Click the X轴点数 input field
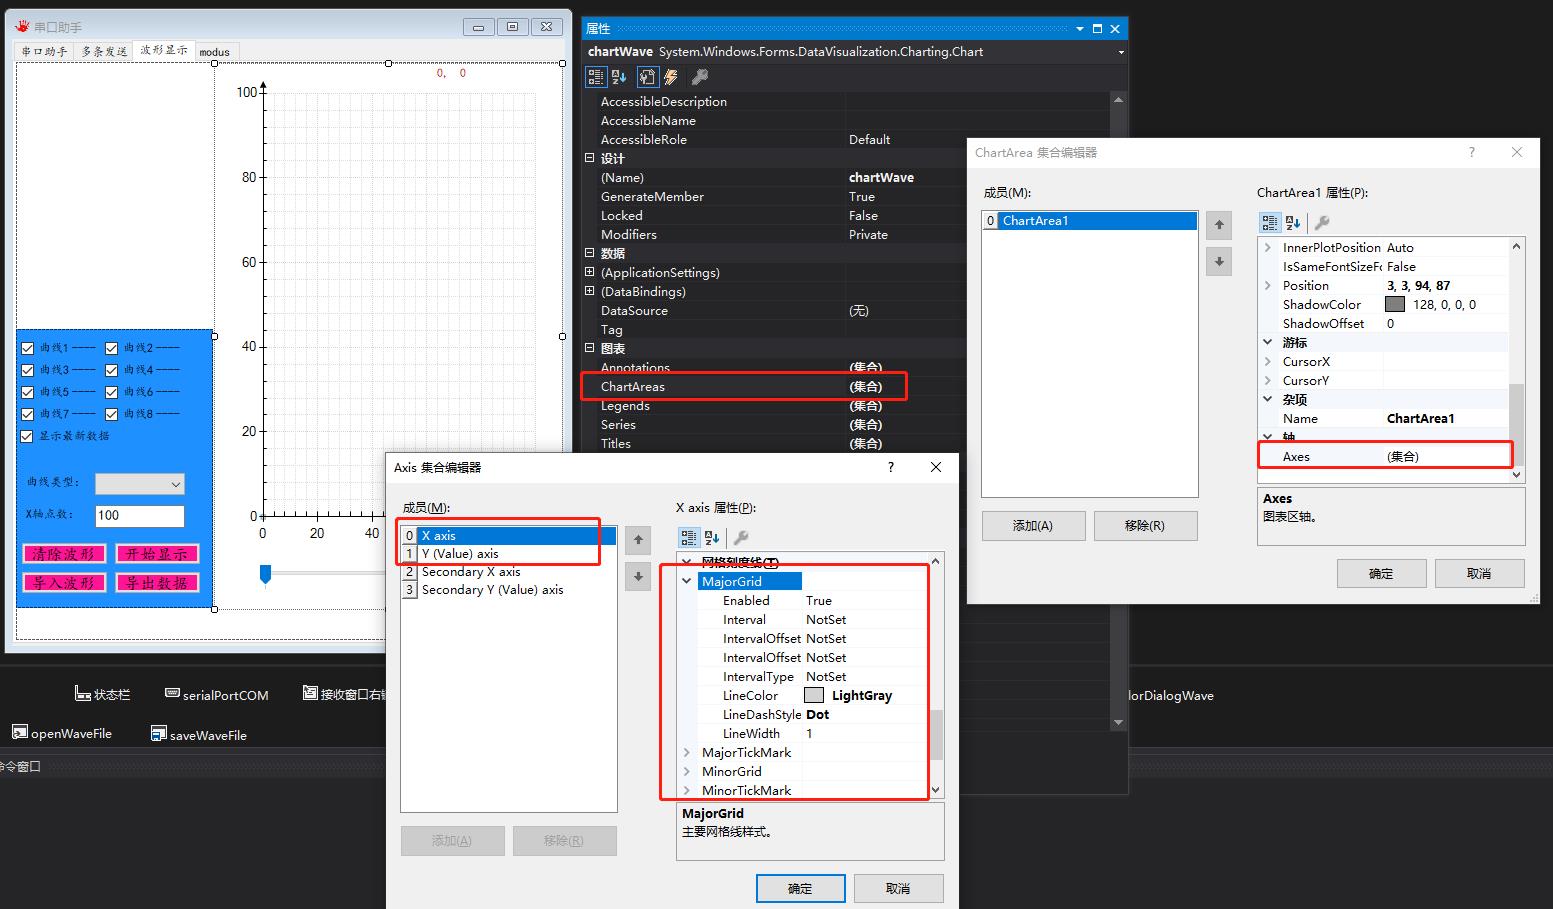The width and height of the screenshot is (1553, 909). [140, 516]
